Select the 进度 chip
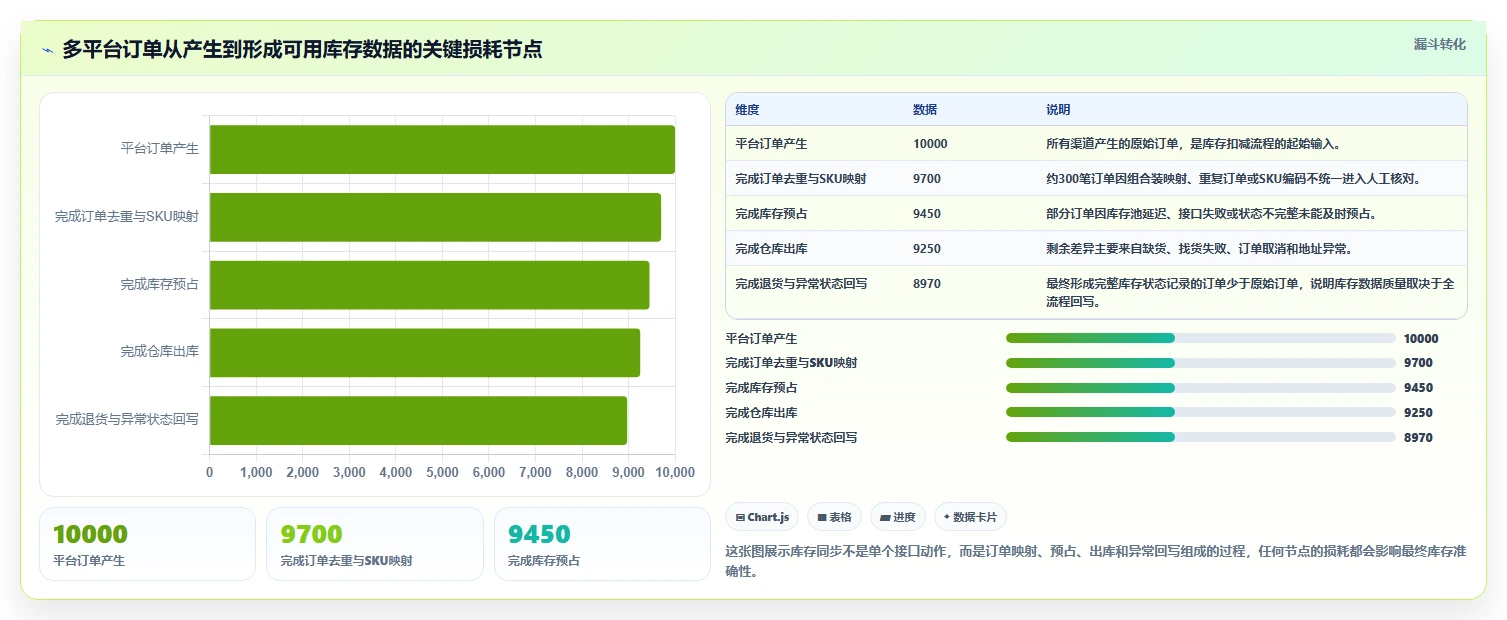Viewport: 1507px width, 620px height. (x=898, y=517)
